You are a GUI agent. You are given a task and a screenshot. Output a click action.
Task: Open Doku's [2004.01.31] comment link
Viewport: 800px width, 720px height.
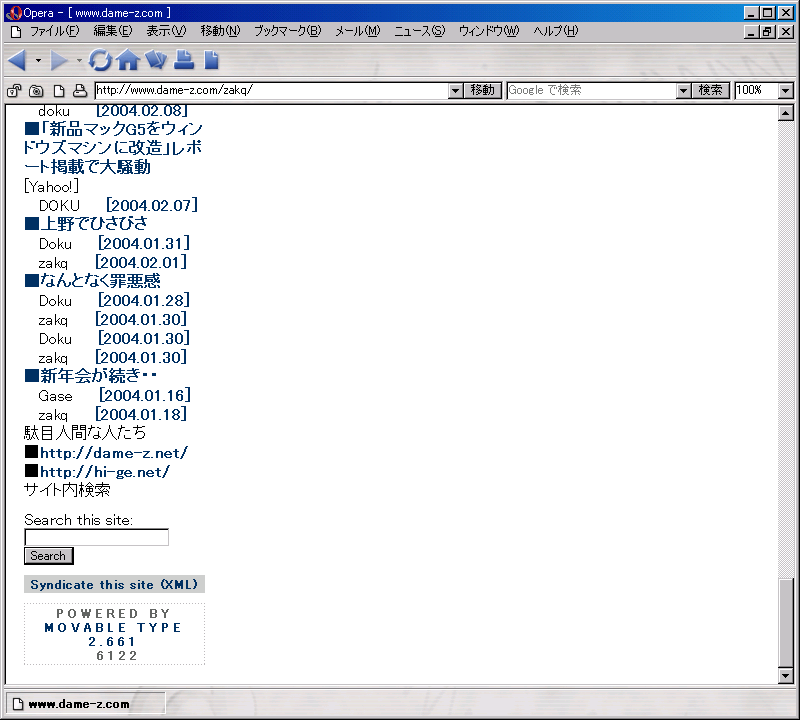144,243
